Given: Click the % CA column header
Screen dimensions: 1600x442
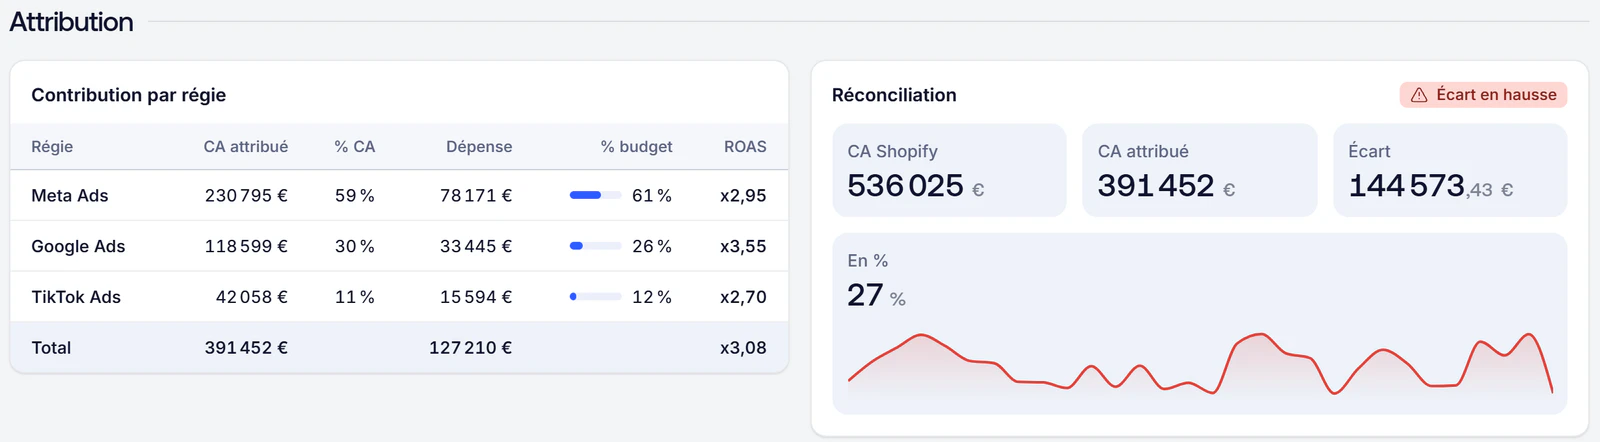Looking at the screenshot, I should click(355, 147).
